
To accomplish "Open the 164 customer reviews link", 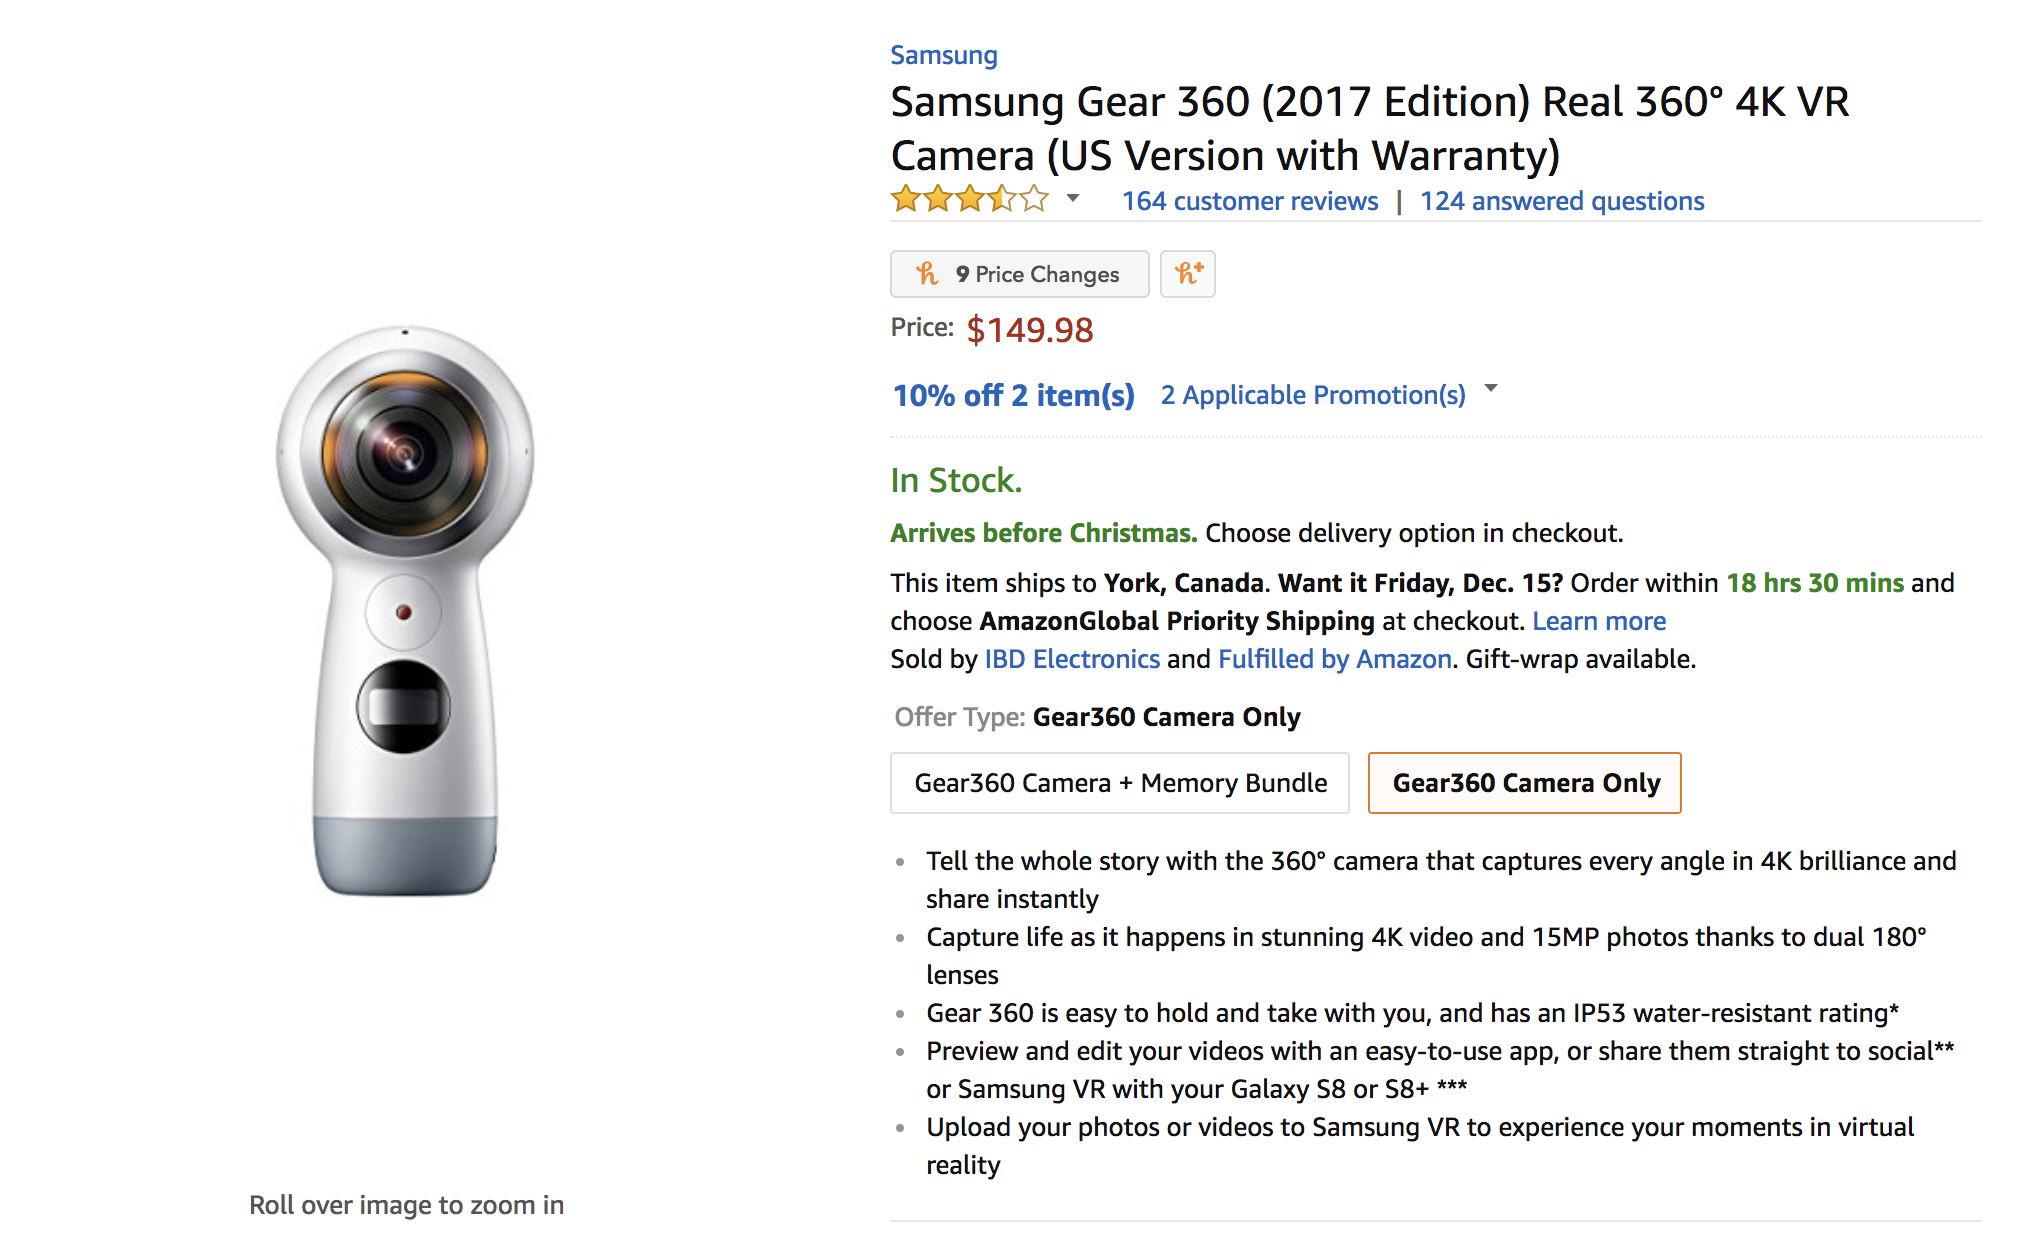I will point(1249,201).
